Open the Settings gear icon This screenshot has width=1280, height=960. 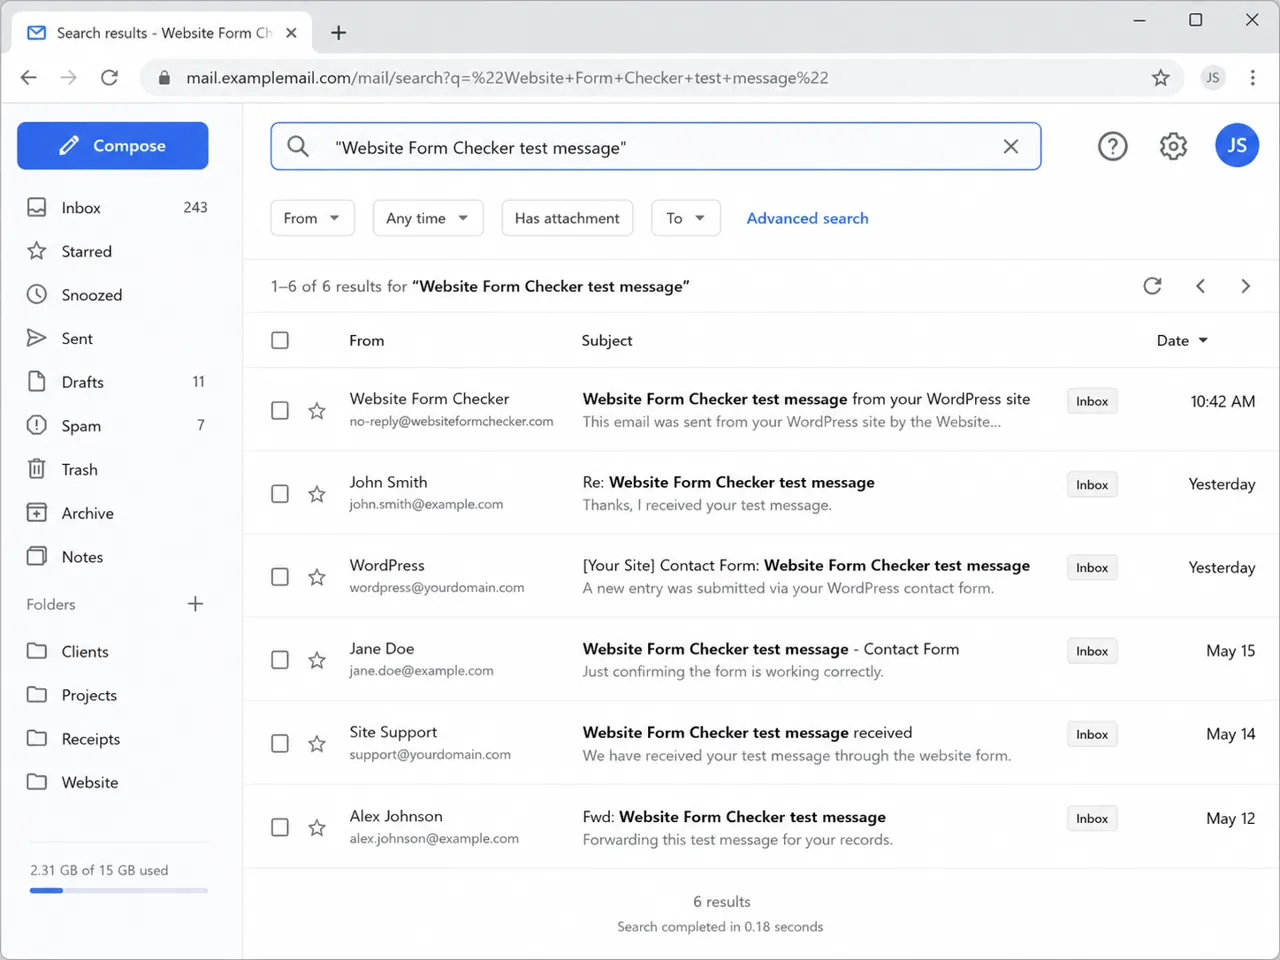click(1173, 147)
